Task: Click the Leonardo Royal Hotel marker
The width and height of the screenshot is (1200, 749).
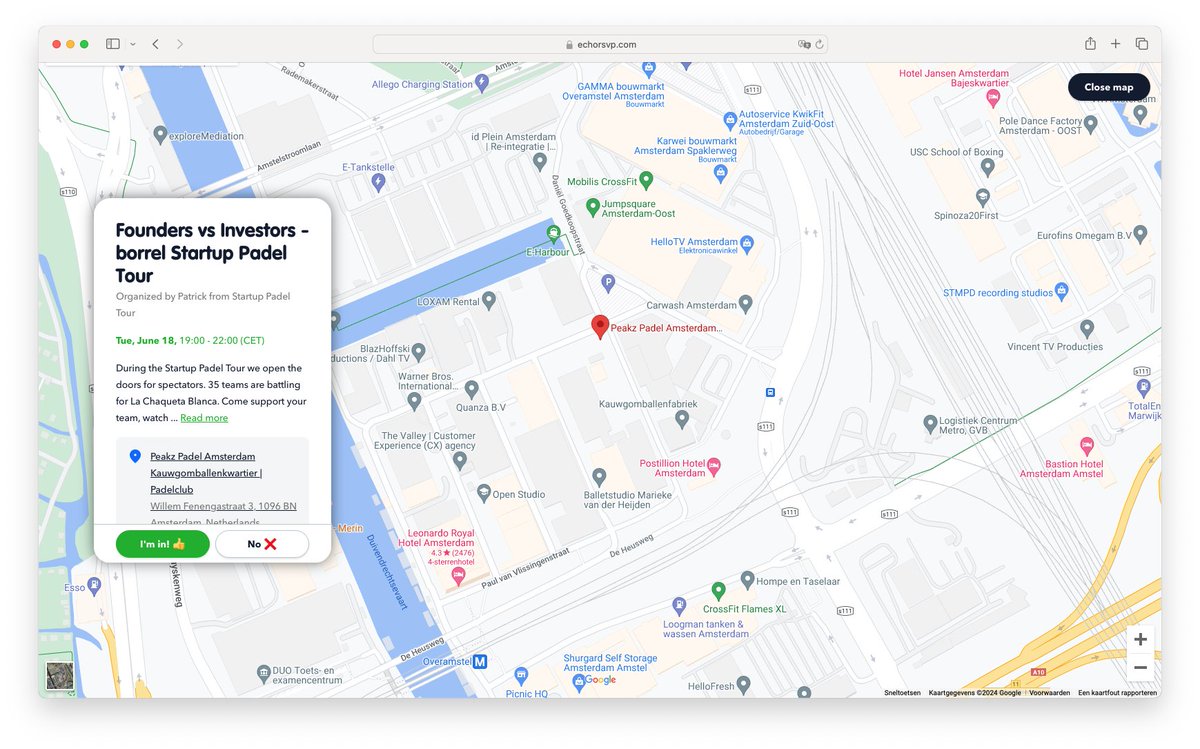Action: click(x=459, y=575)
